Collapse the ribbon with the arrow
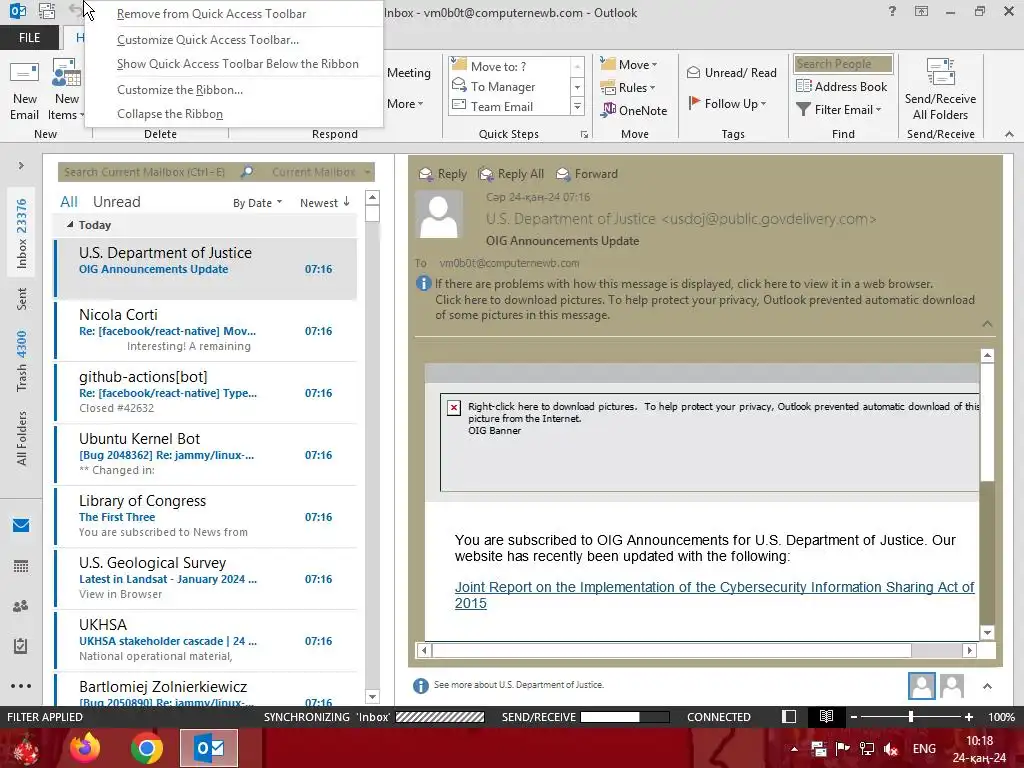 tap(1009, 134)
